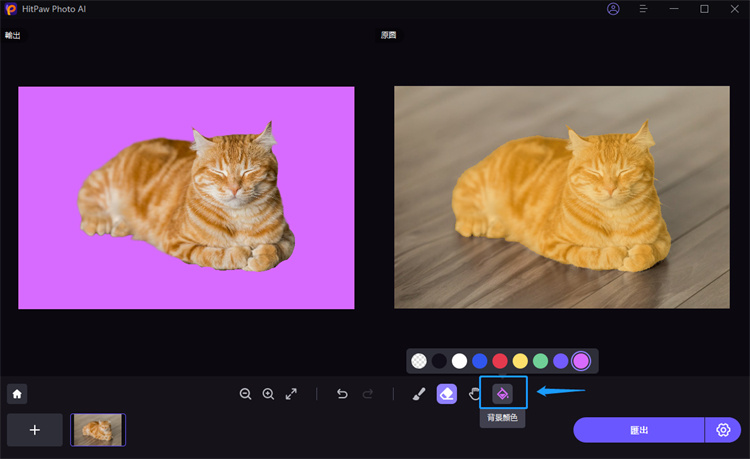Minimize the HitPaw window
This screenshot has width=750, height=459.
click(x=674, y=9)
